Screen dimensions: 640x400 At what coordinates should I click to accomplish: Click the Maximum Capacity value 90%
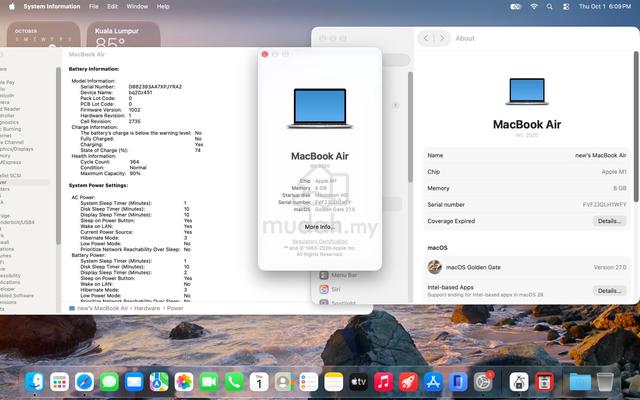(x=135, y=173)
